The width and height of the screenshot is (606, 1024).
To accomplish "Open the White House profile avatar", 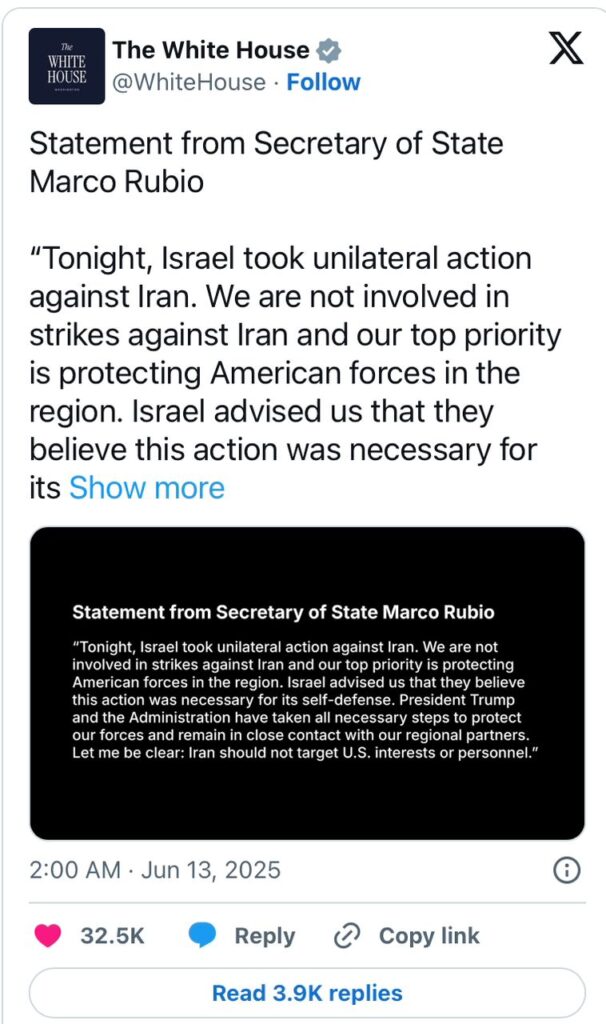I will 67,66.
